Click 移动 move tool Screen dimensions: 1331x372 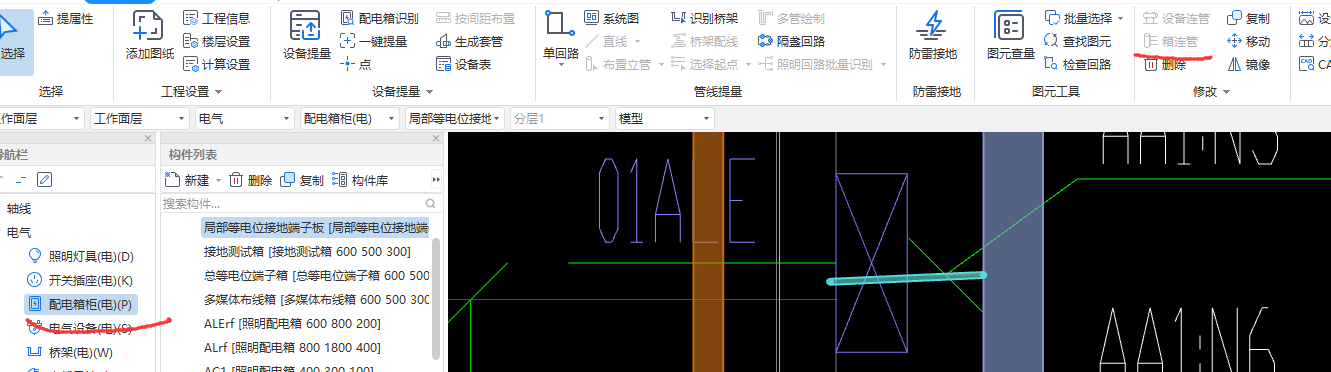tap(1248, 41)
